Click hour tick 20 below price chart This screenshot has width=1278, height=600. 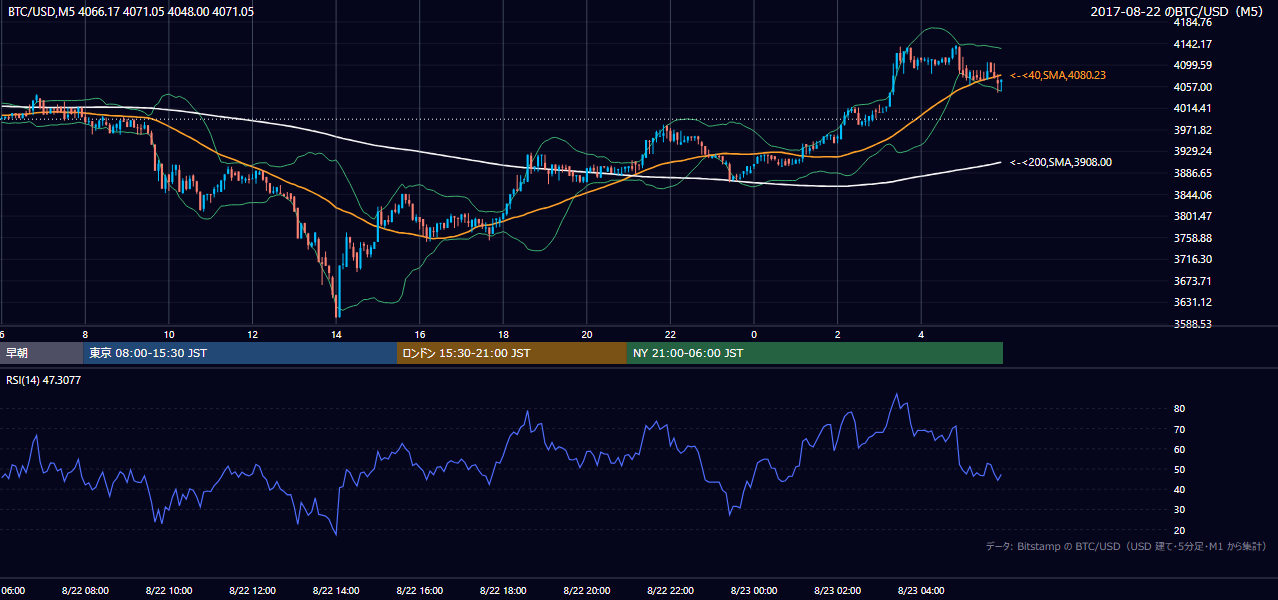tap(587, 334)
